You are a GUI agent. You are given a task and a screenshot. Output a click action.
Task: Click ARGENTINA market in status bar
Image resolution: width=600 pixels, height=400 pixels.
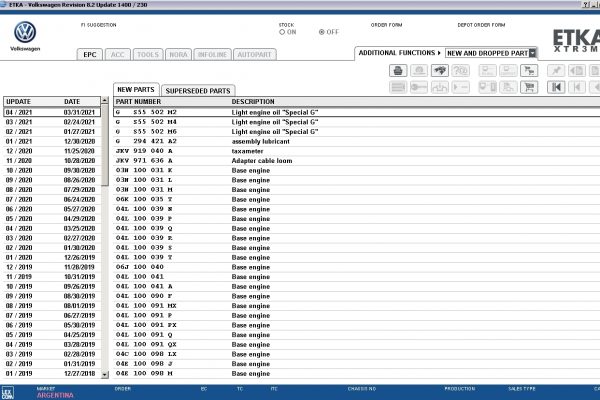tap(55, 395)
